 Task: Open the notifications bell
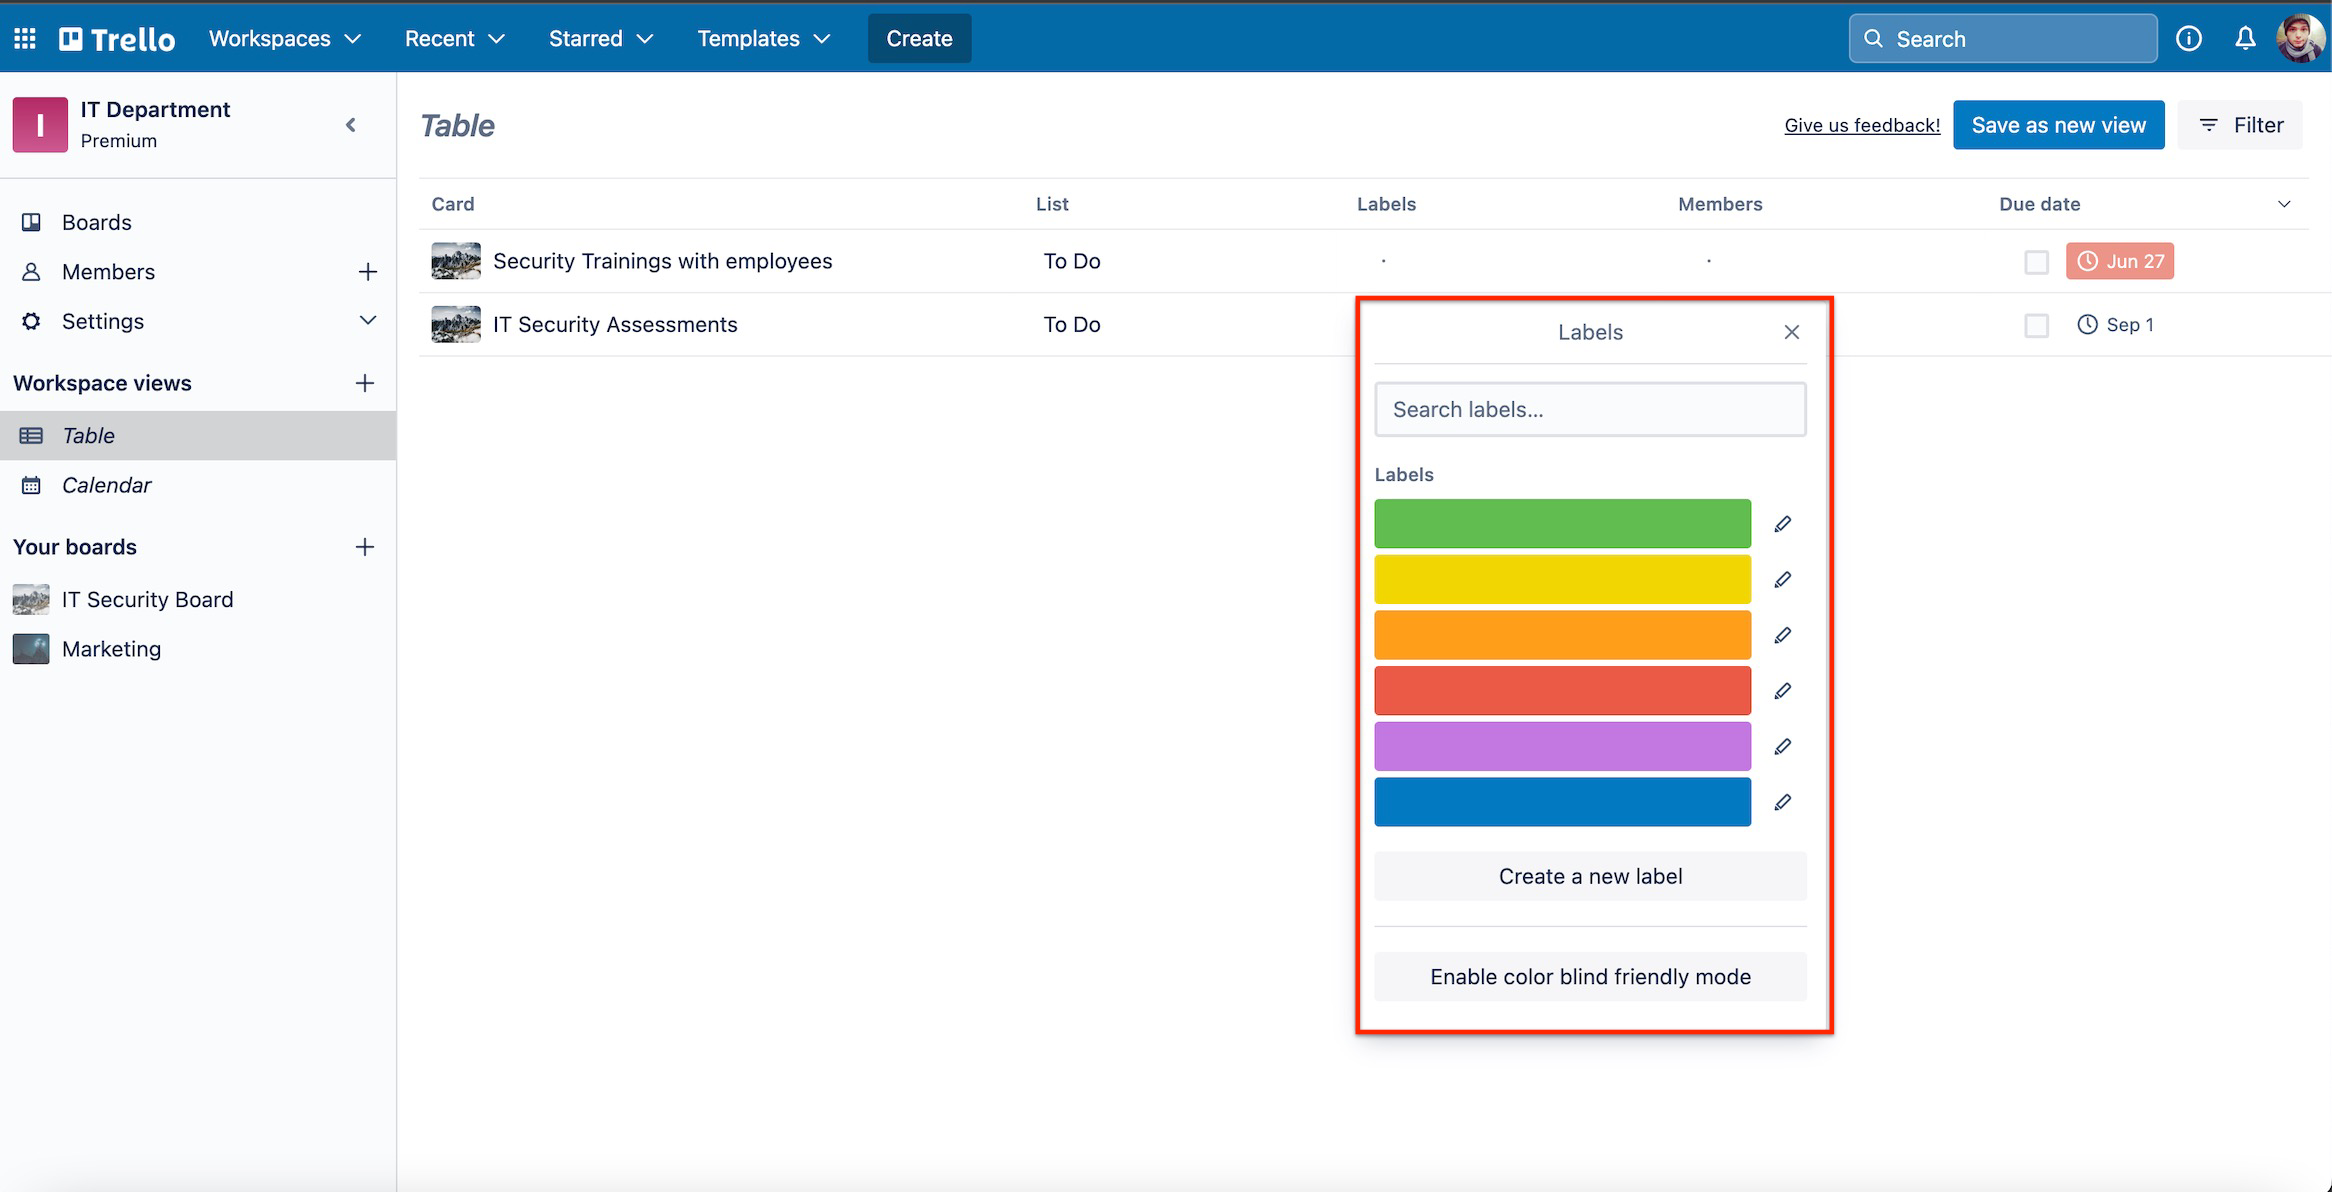(2245, 39)
